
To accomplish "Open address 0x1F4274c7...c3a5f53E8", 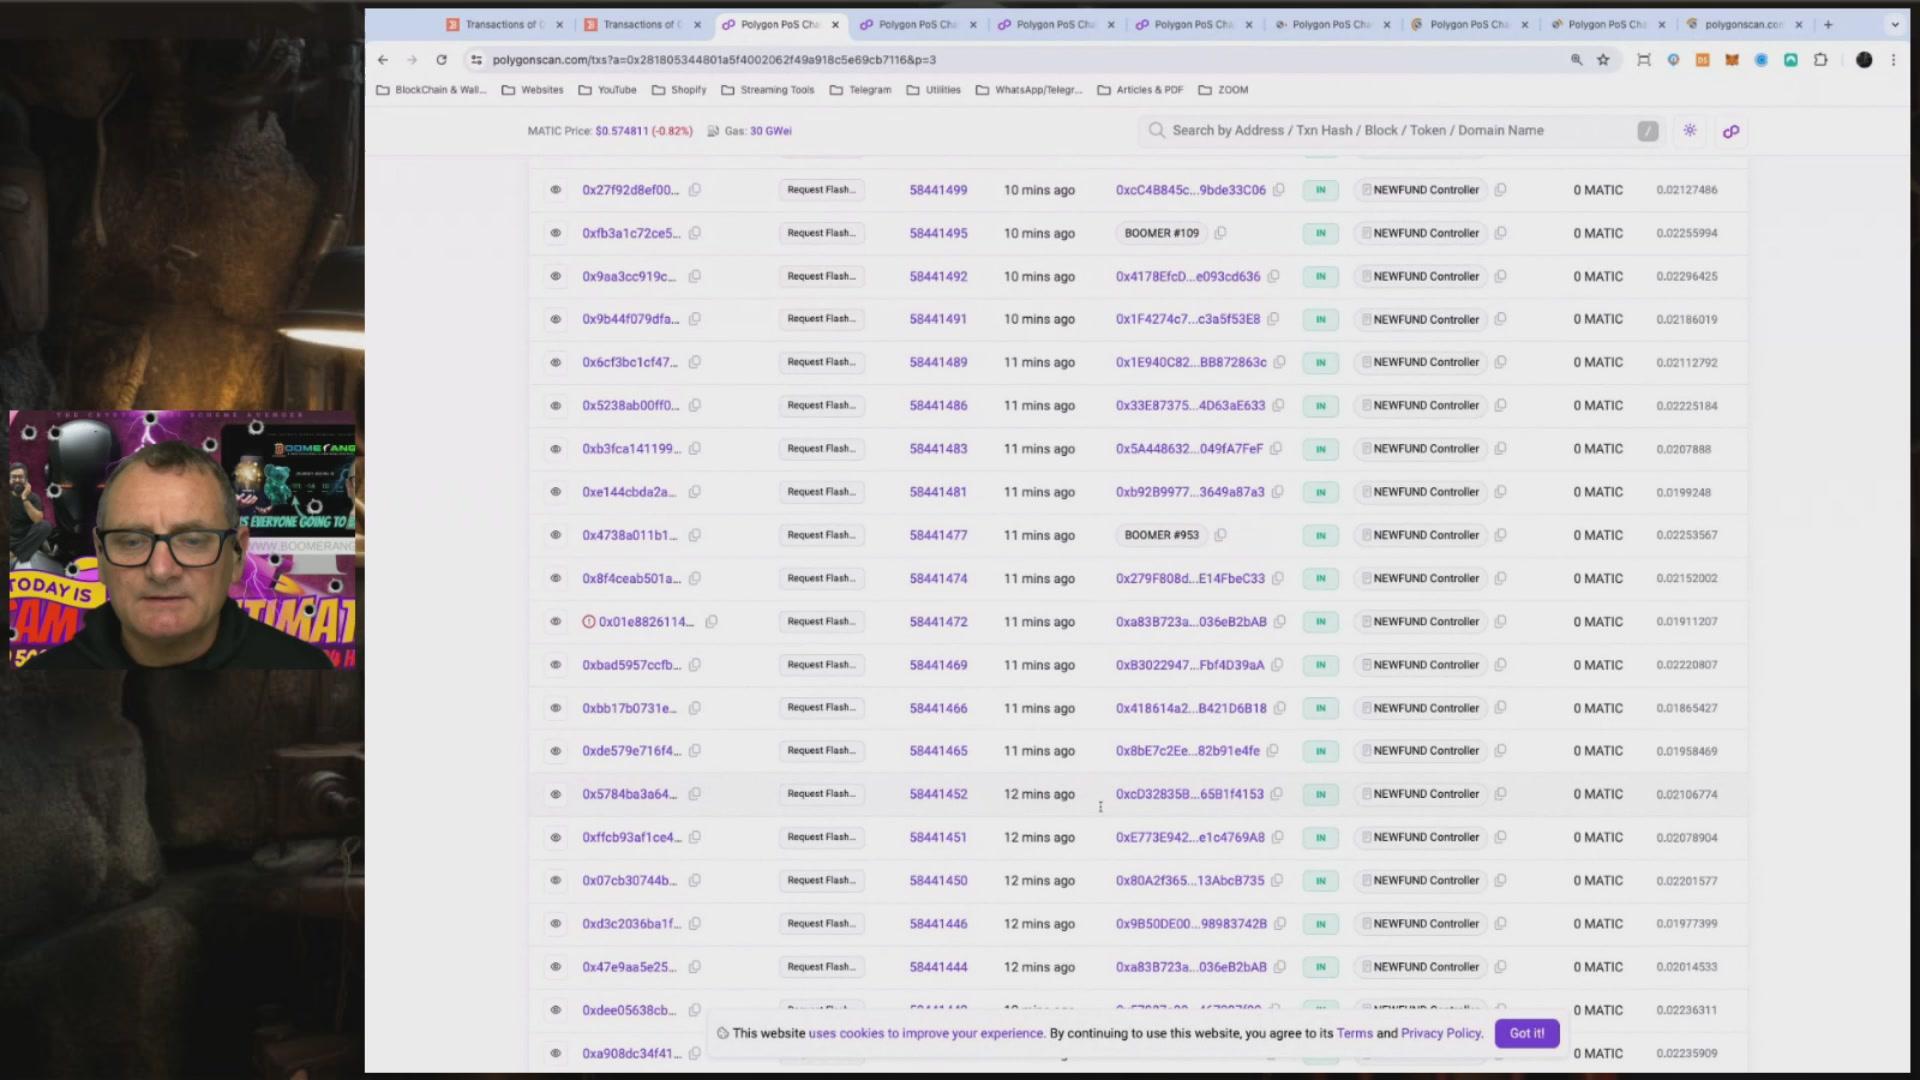I will pyautogui.click(x=1188, y=319).
